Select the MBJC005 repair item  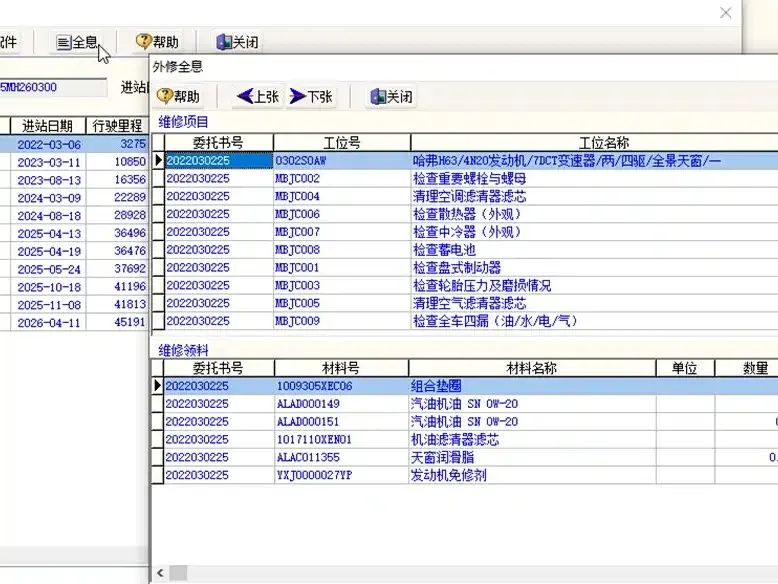(x=465, y=304)
